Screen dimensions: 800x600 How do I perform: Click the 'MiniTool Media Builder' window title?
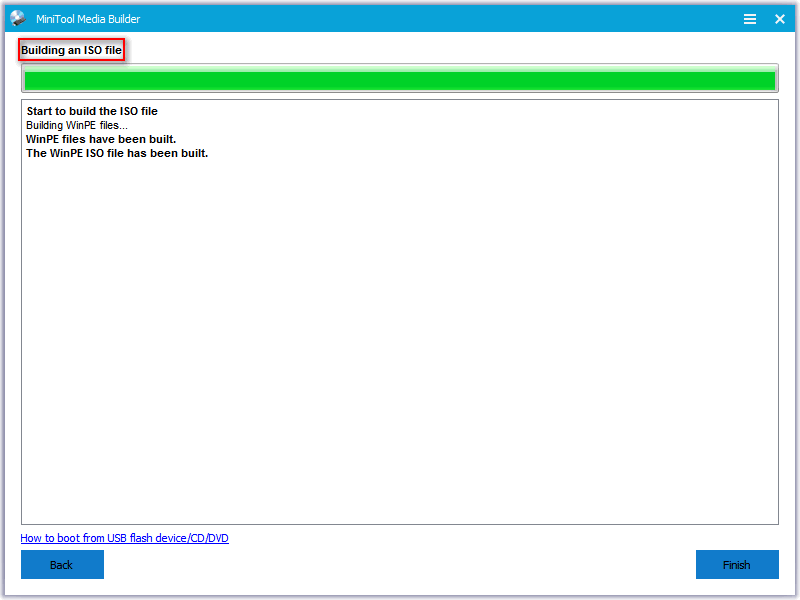click(88, 19)
